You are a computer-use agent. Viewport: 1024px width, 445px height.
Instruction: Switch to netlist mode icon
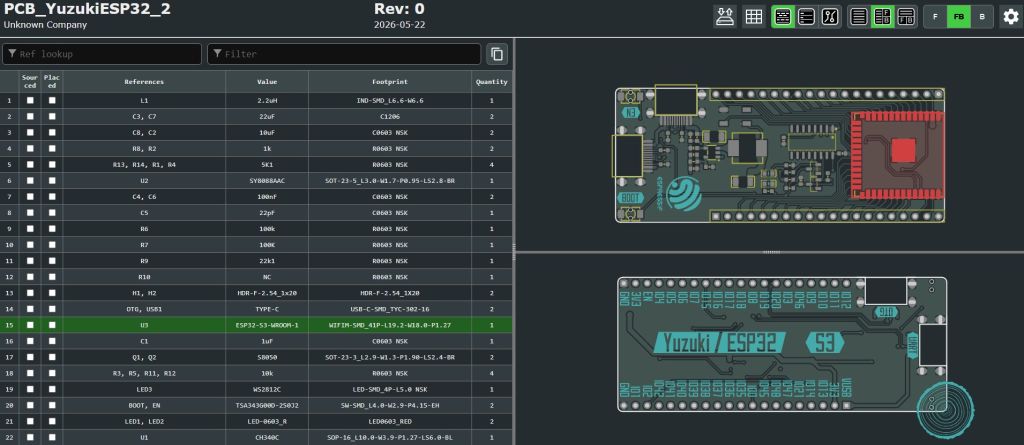point(830,17)
